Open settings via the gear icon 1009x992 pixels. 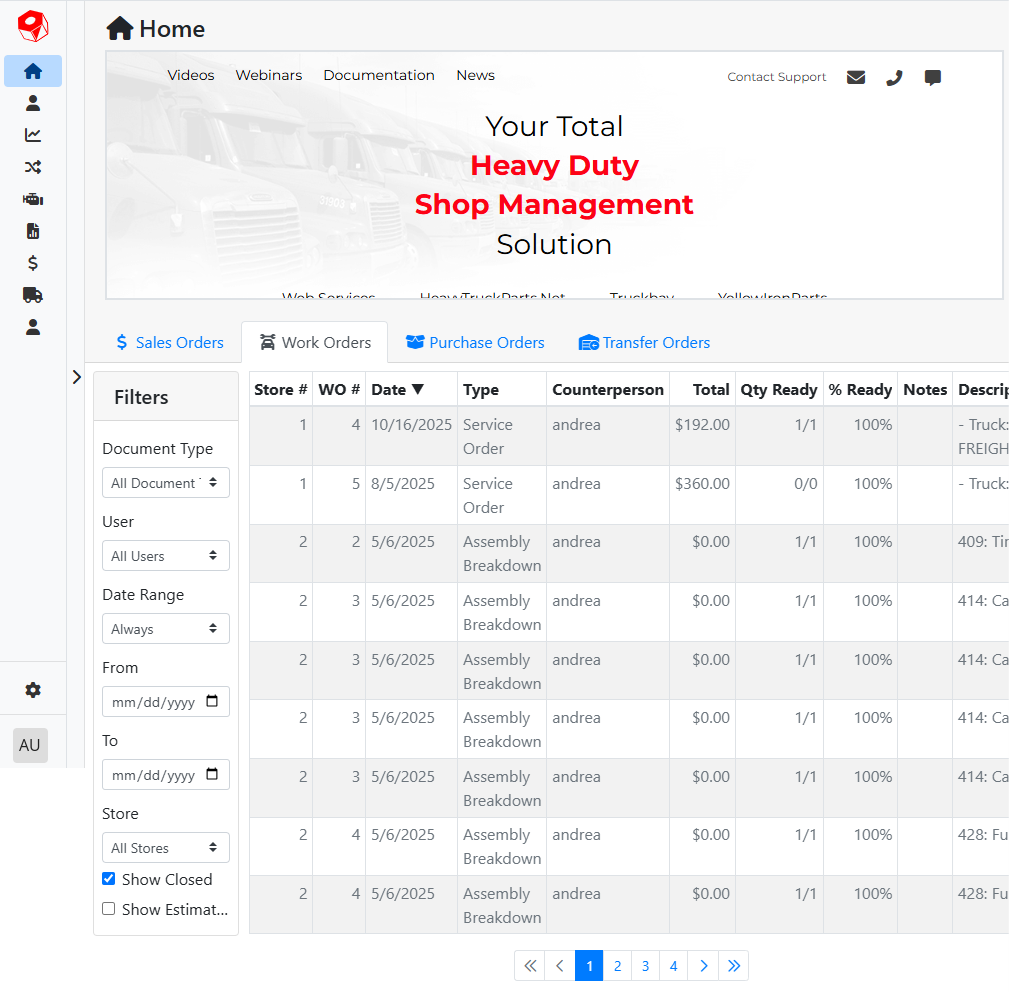(33, 690)
